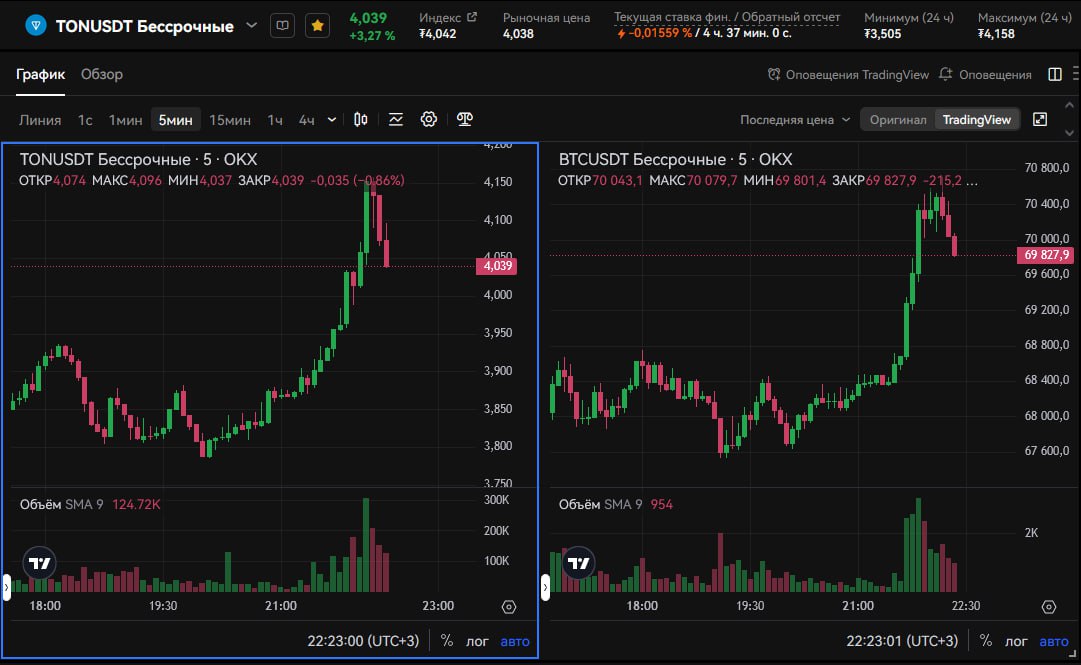Click the TON coin logo icon
Viewport: 1081px width, 665px height.
click(x=35, y=26)
